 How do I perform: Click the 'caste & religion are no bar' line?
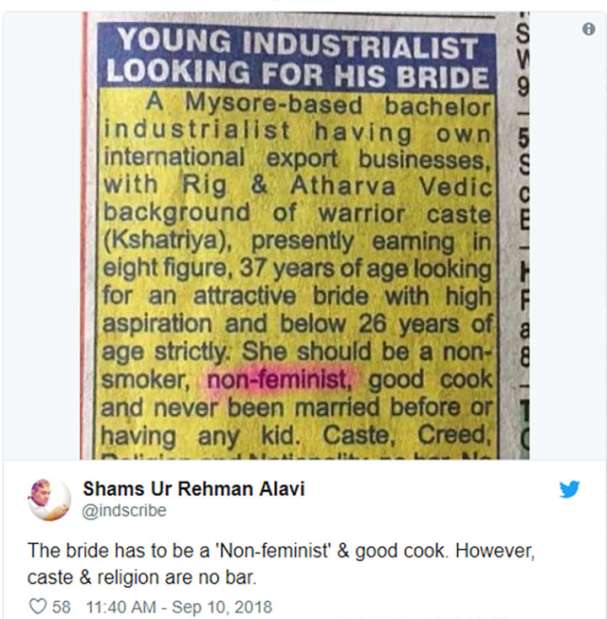pyautogui.click(x=142, y=578)
